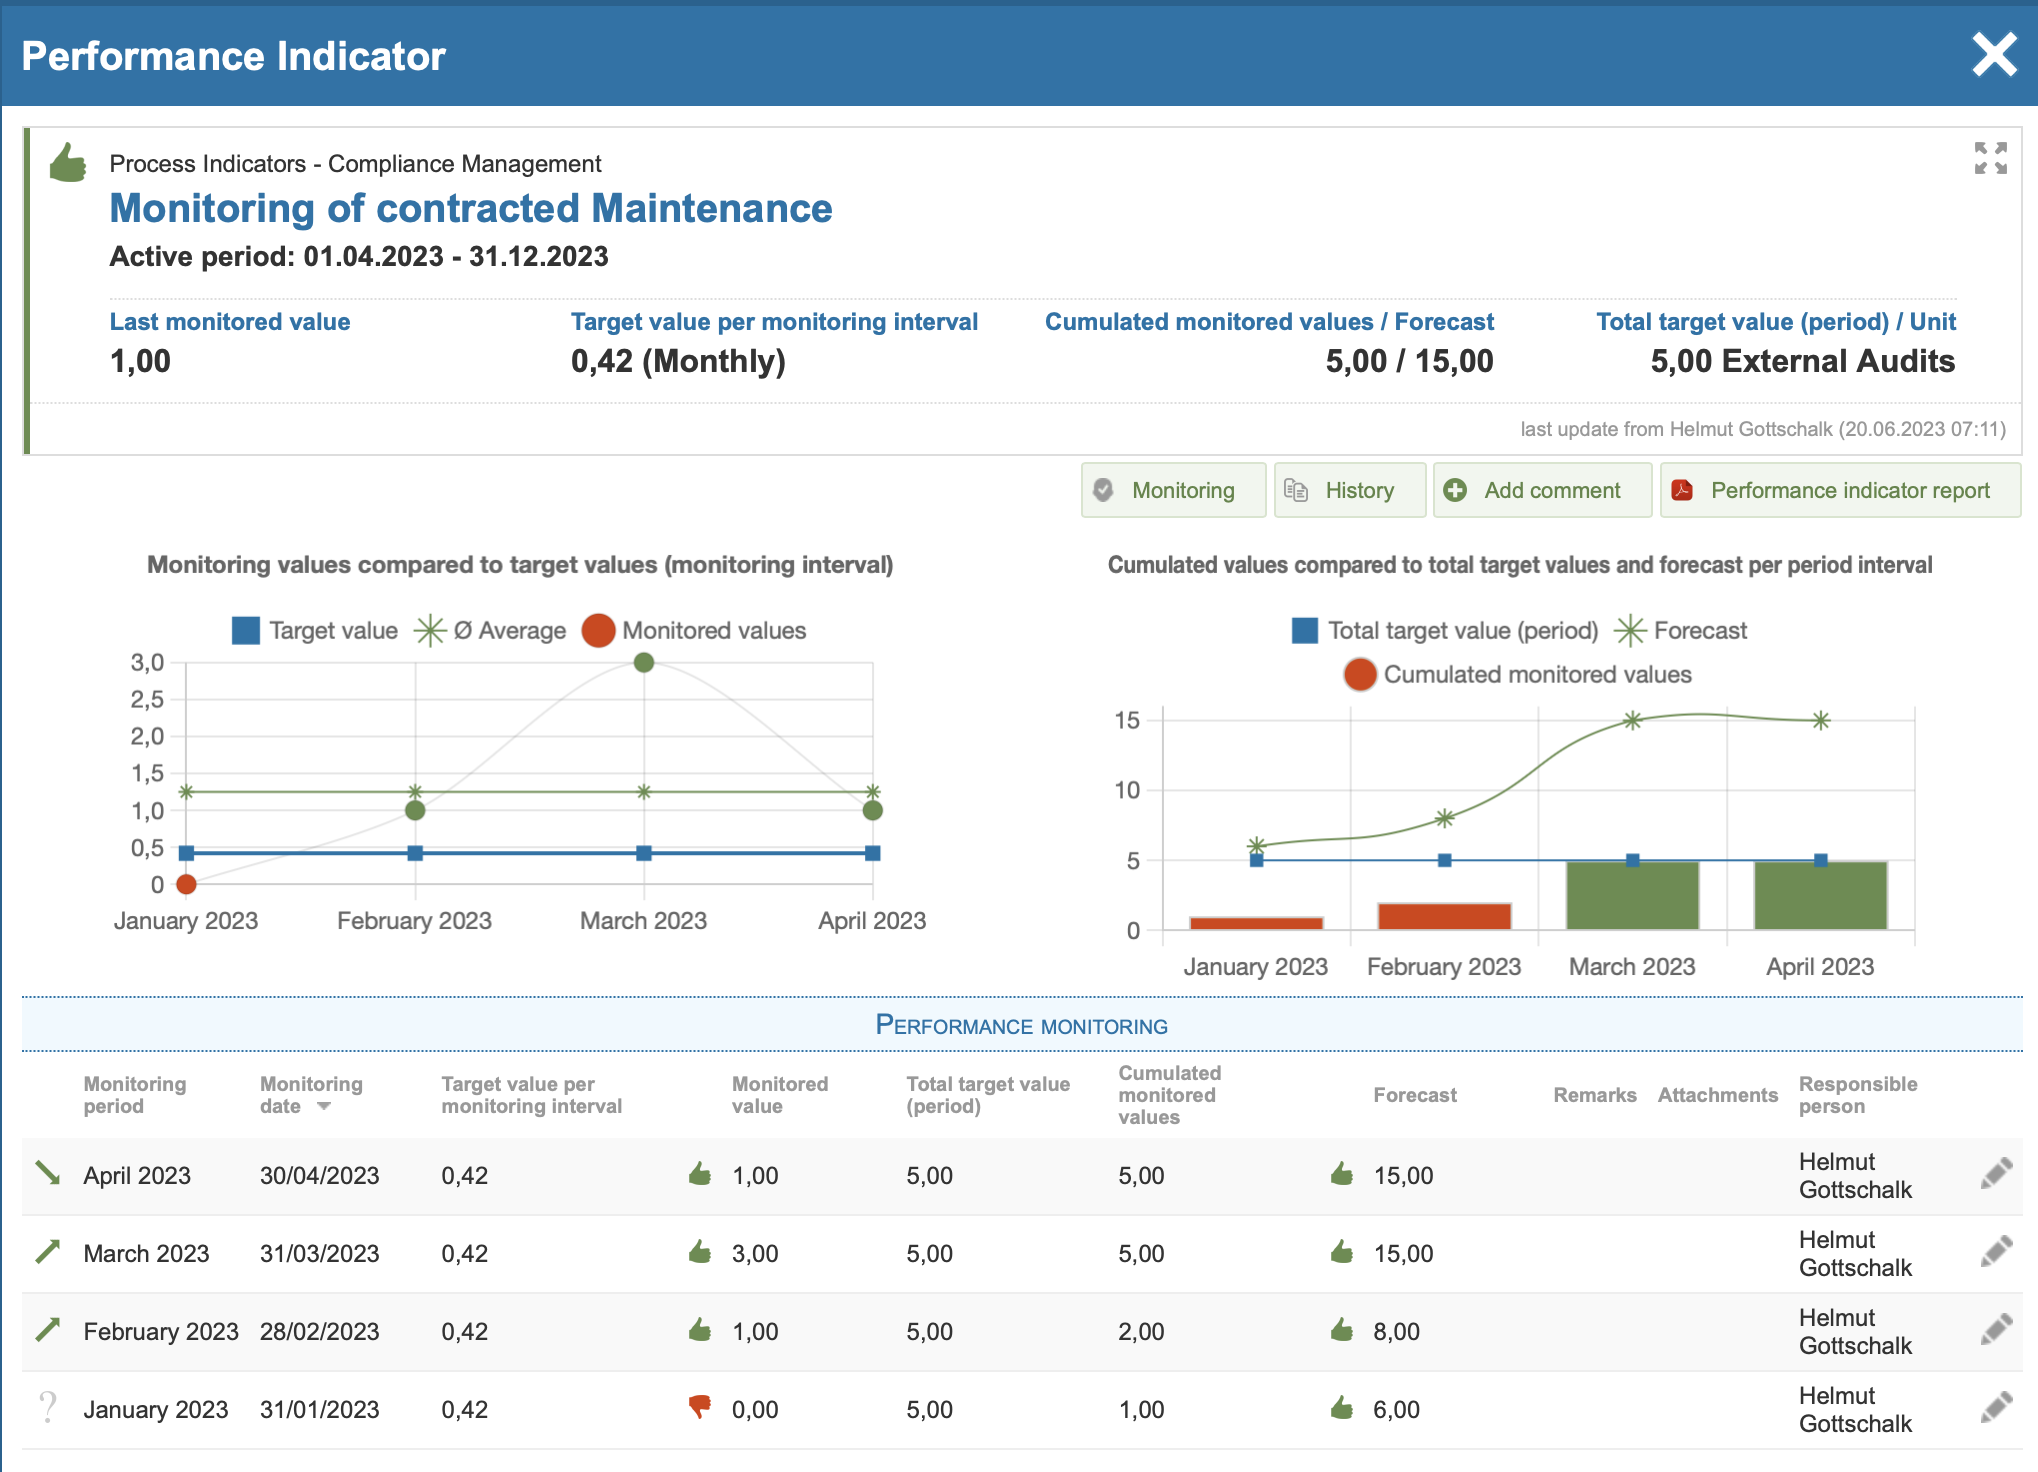
Task: Sort by Monitoring date dropdown arrow
Action: (x=324, y=1106)
